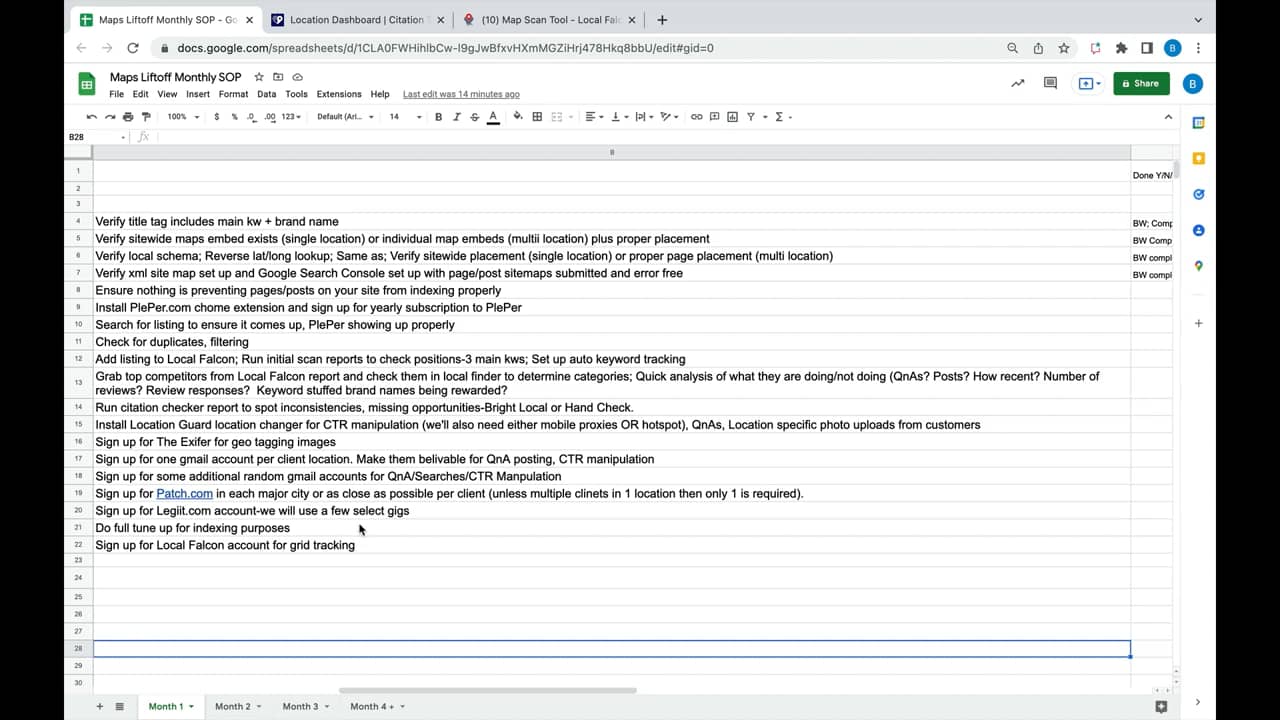
Task: Switch to the Month 4 + sheet tab
Action: pyautogui.click(x=377, y=706)
